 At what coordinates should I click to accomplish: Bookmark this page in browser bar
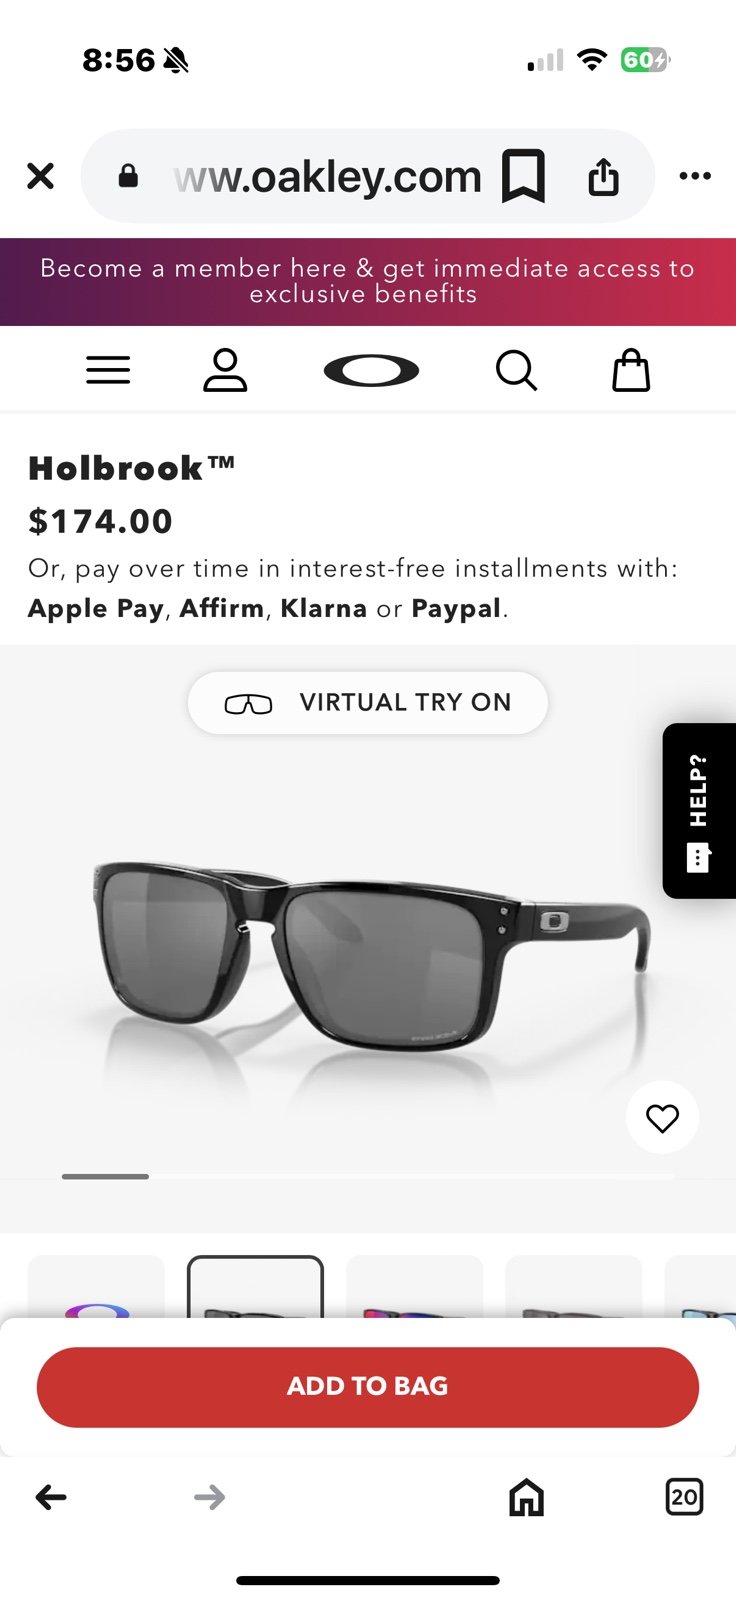pos(523,176)
